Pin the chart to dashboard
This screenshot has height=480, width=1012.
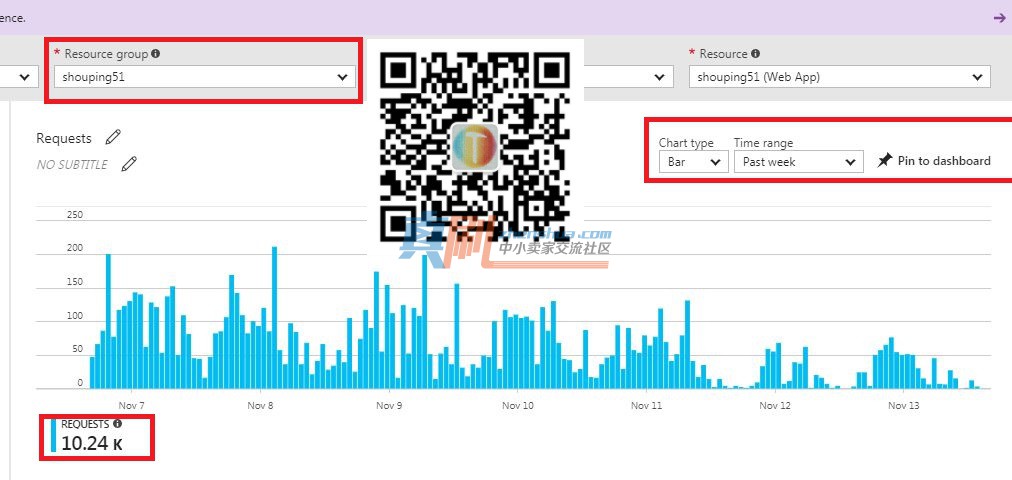click(934, 161)
